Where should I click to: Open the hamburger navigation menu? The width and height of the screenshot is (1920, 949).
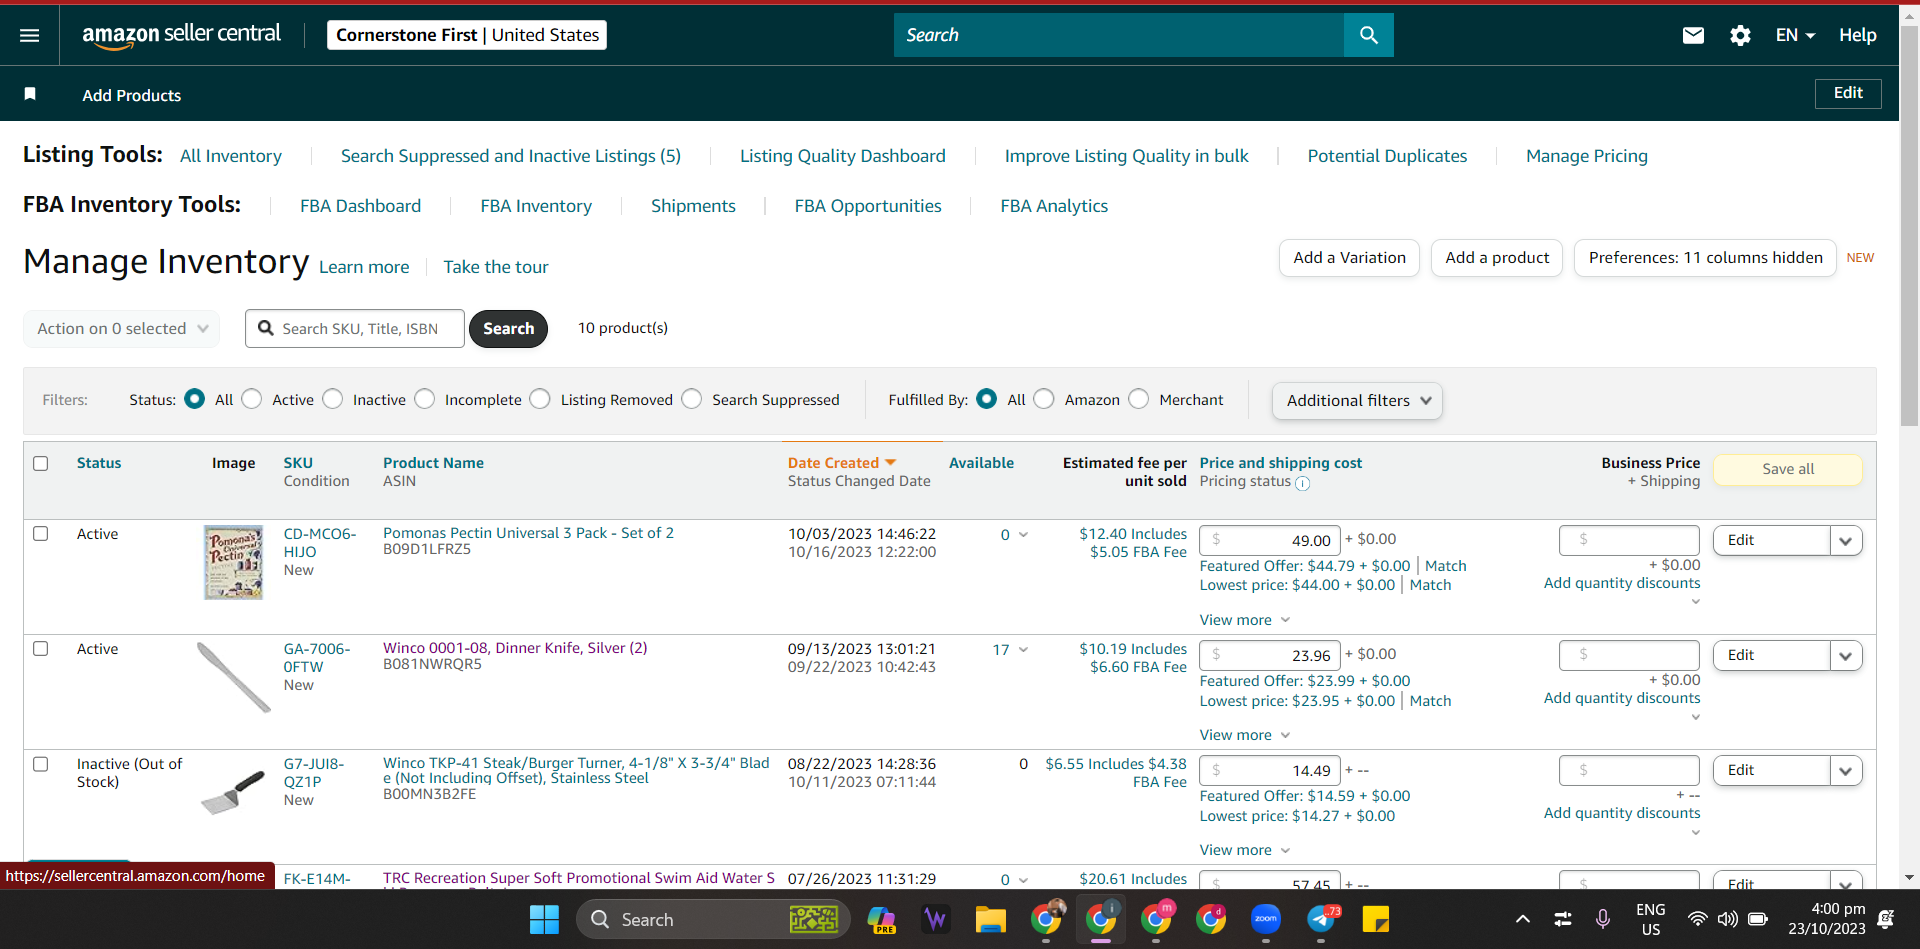point(30,35)
